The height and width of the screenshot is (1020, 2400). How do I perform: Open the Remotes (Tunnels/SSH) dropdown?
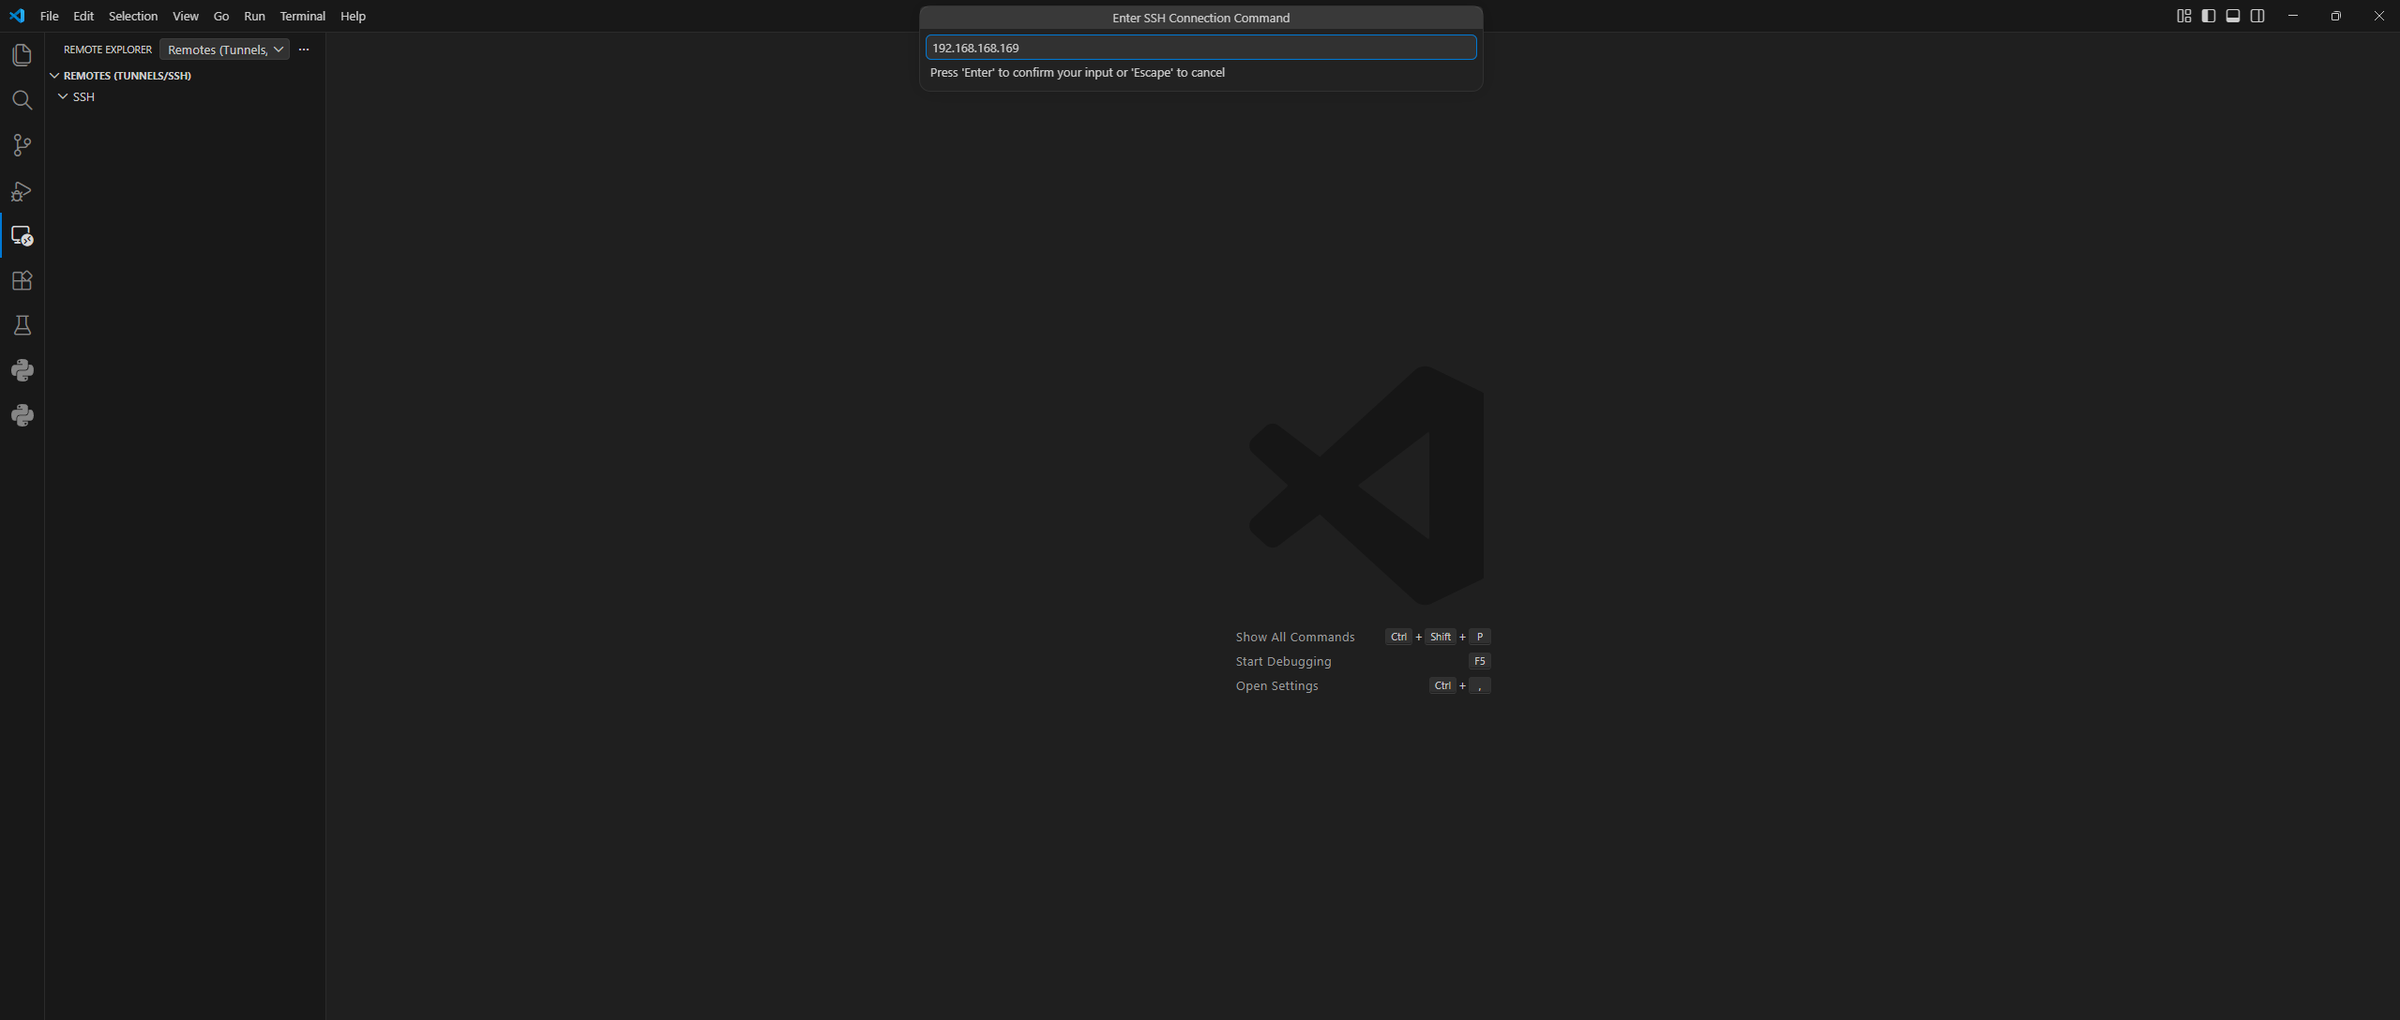pos(224,49)
